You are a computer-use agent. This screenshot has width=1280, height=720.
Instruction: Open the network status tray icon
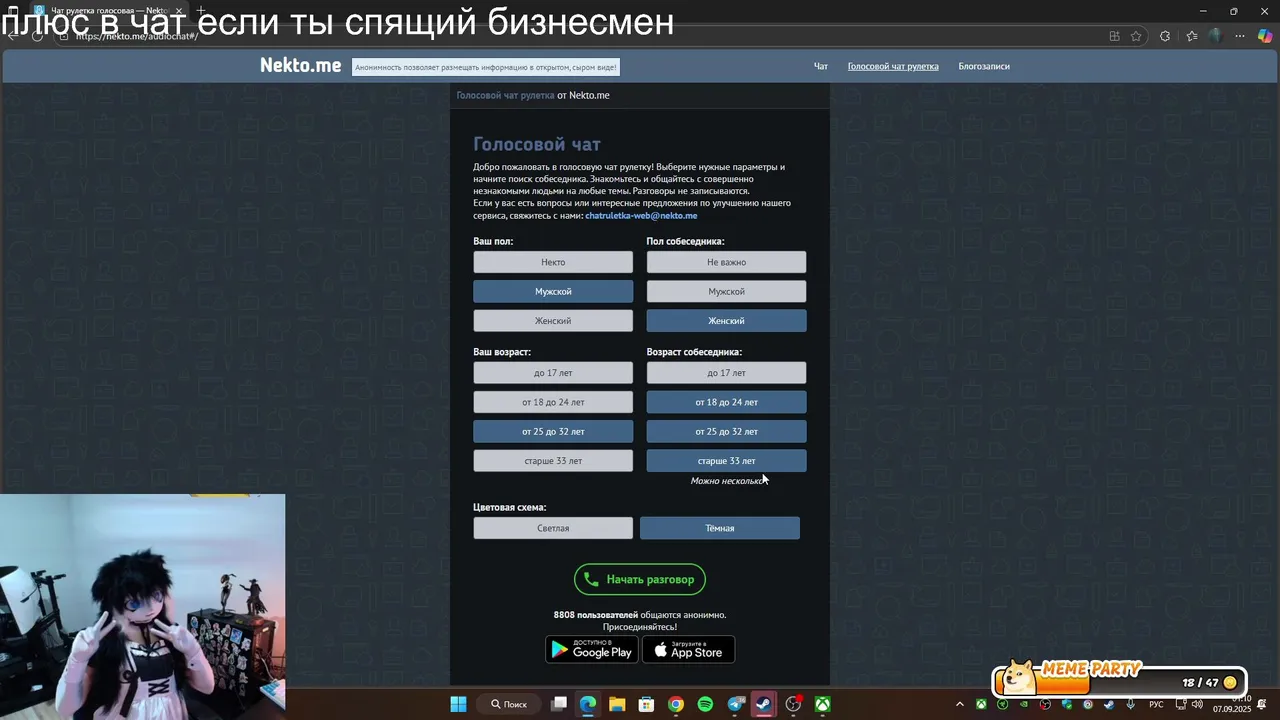(x=1181, y=704)
